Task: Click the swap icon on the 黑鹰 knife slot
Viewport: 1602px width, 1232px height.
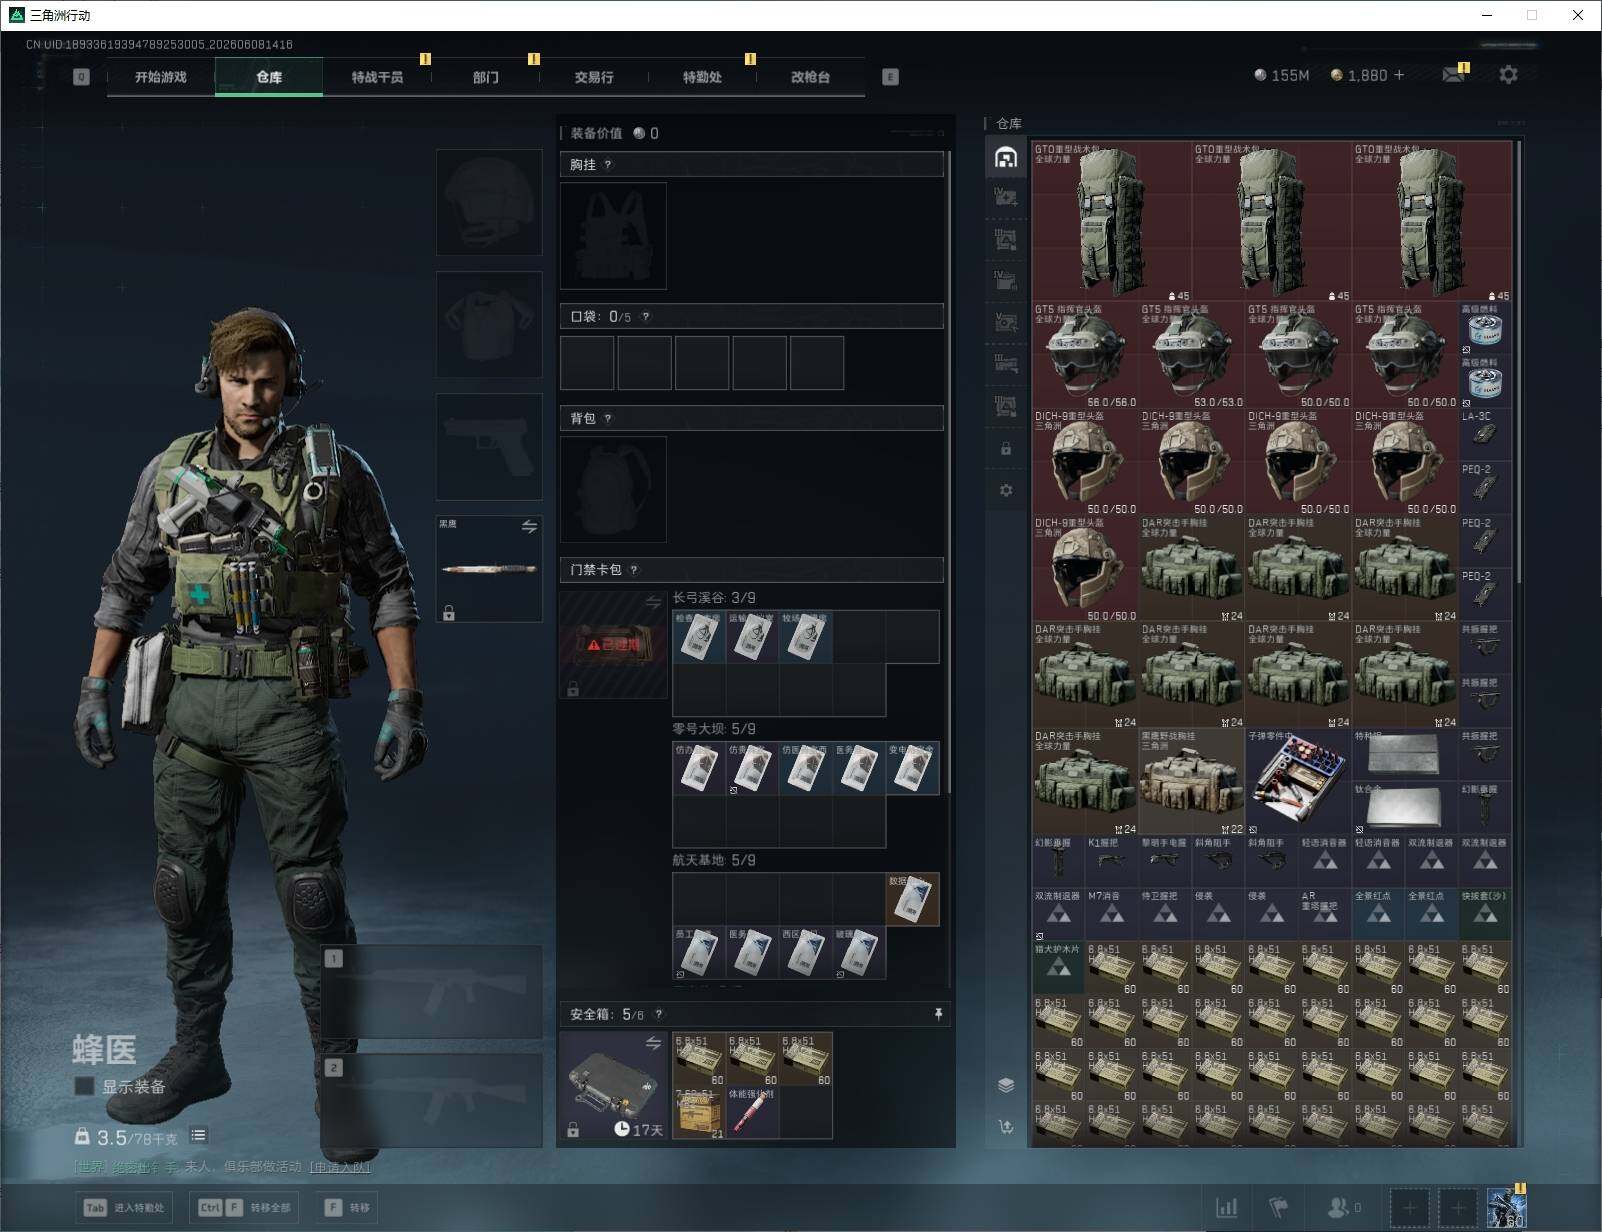Action: tap(529, 527)
